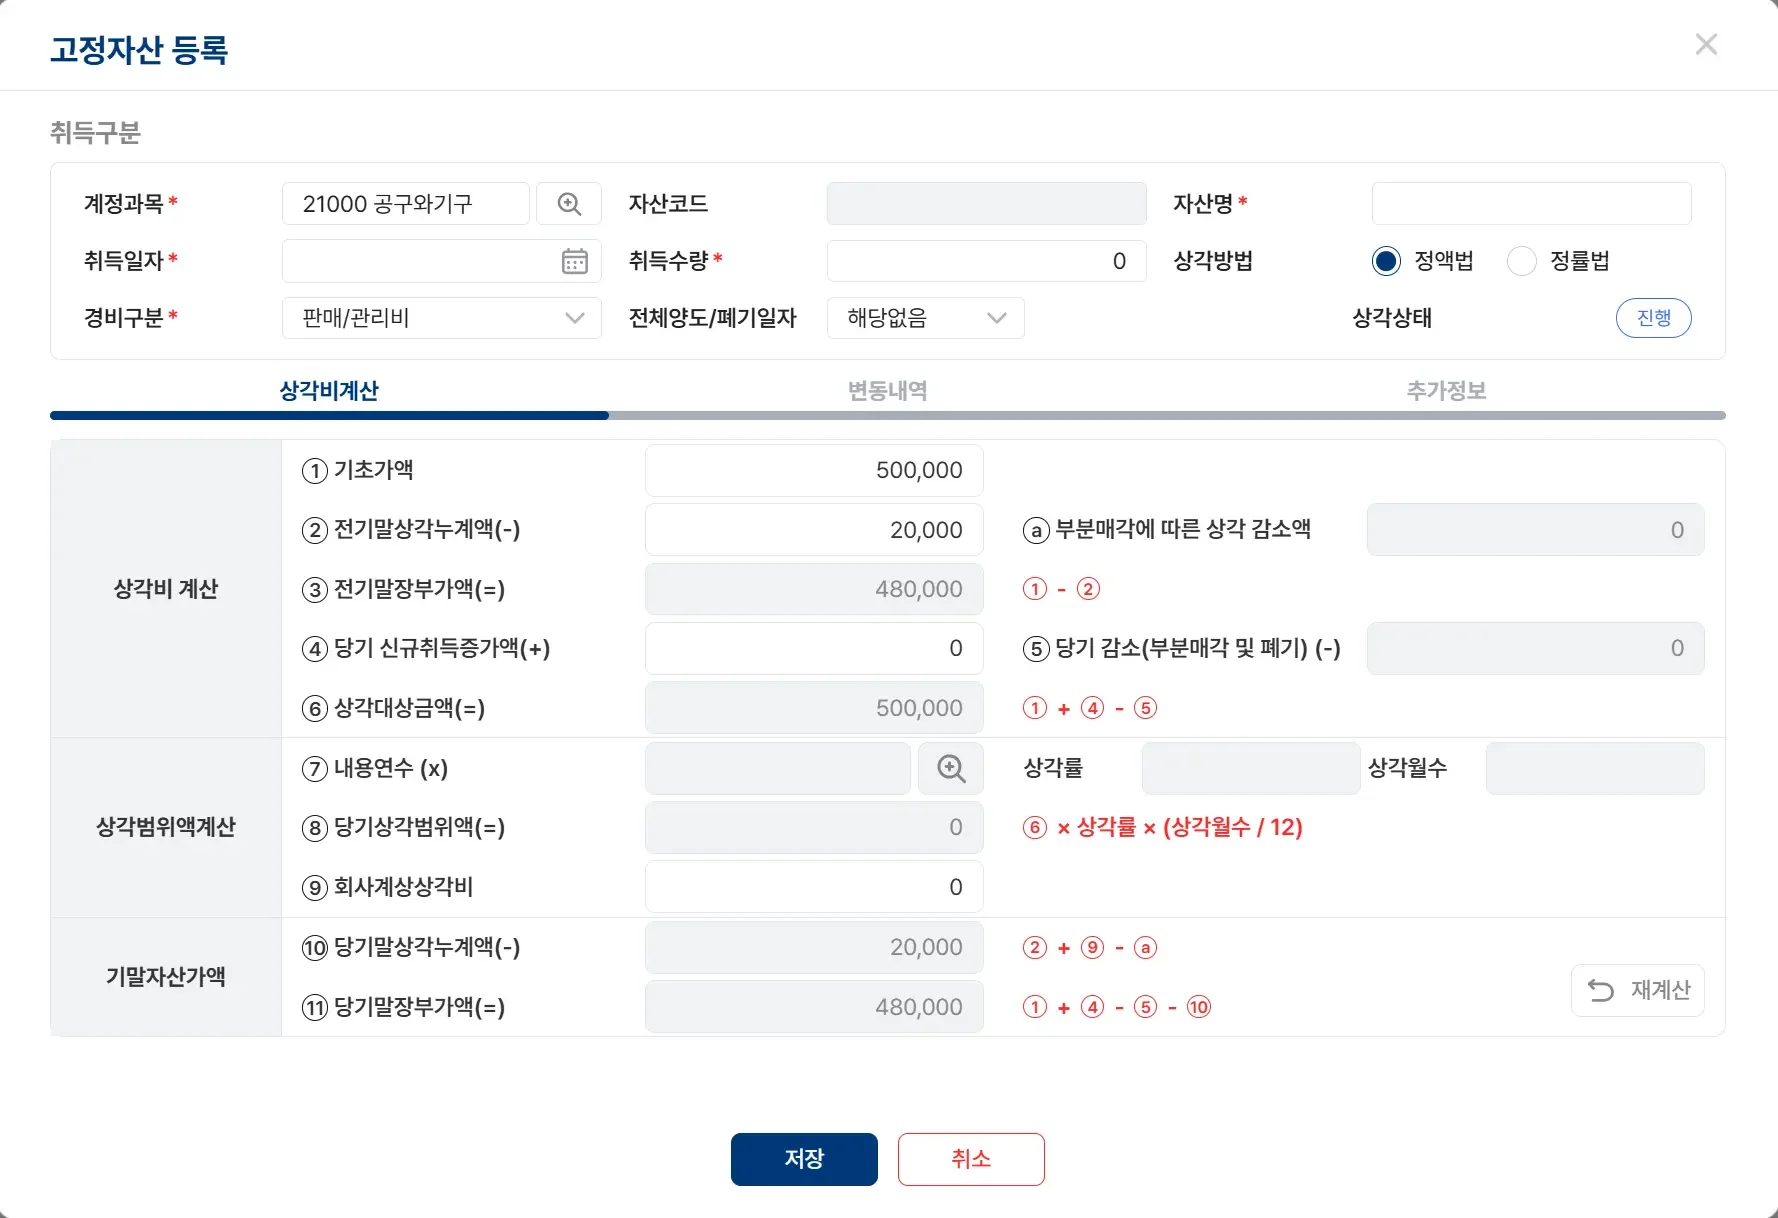Click the 자산명 input field
Image resolution: width=1778 pixels, height=1218 pixels.
1530,203
